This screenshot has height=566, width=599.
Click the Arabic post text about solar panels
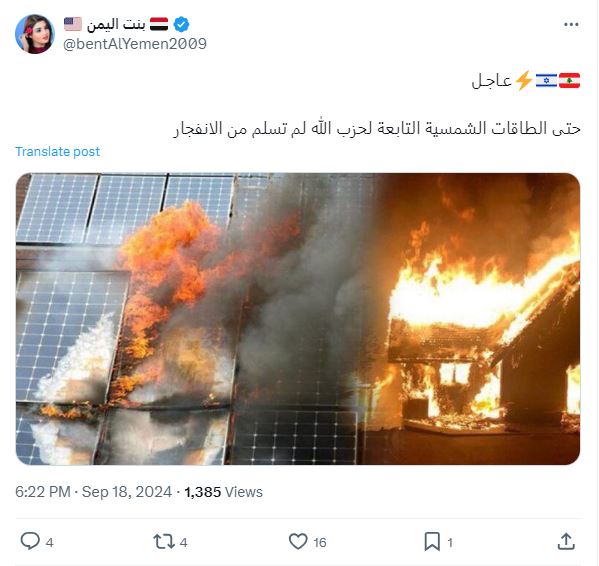(377, 129)
